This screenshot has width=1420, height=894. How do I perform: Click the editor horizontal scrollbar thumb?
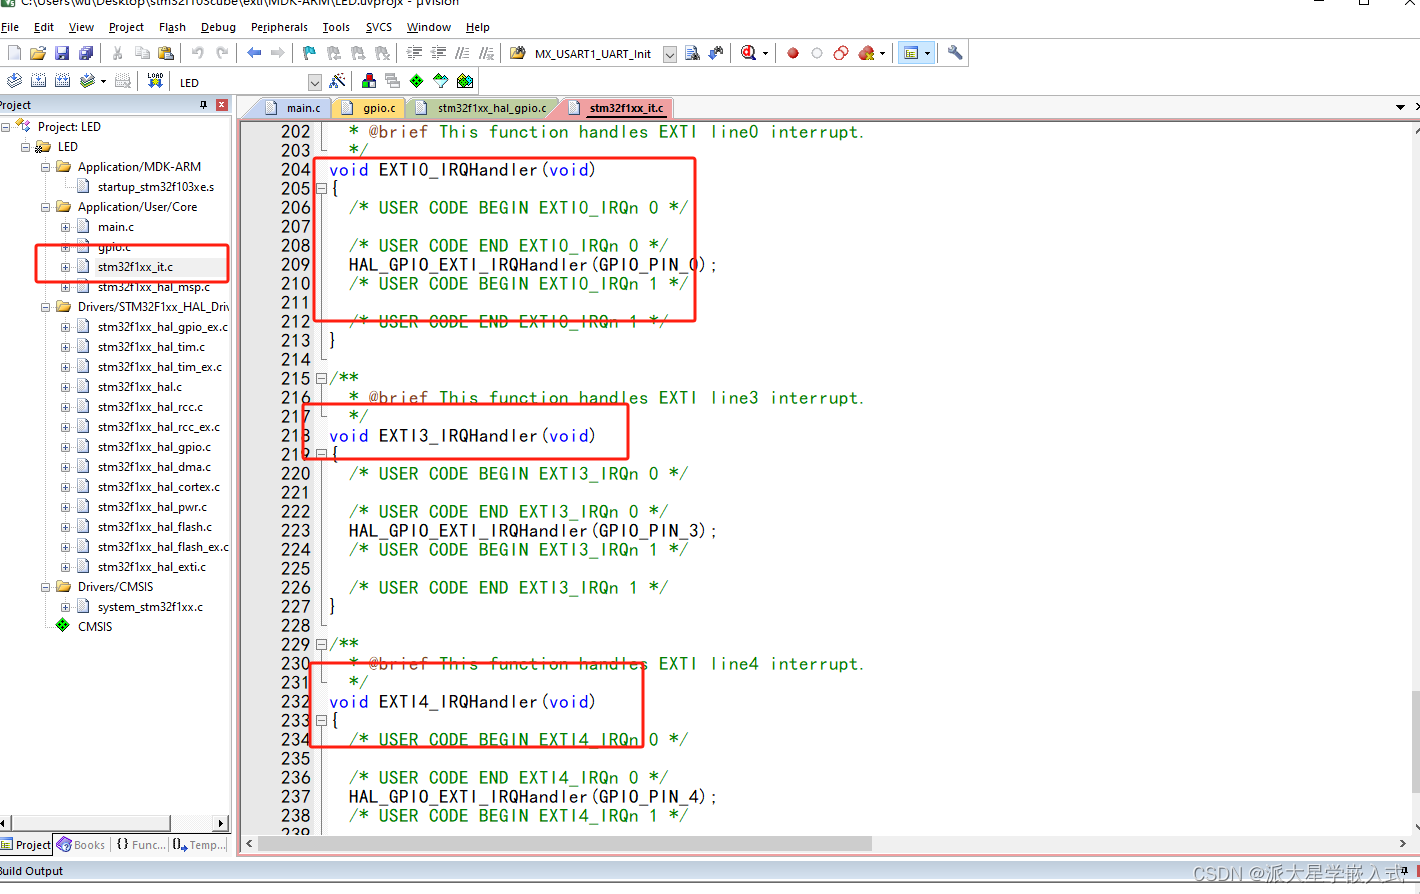click(566, 844)
